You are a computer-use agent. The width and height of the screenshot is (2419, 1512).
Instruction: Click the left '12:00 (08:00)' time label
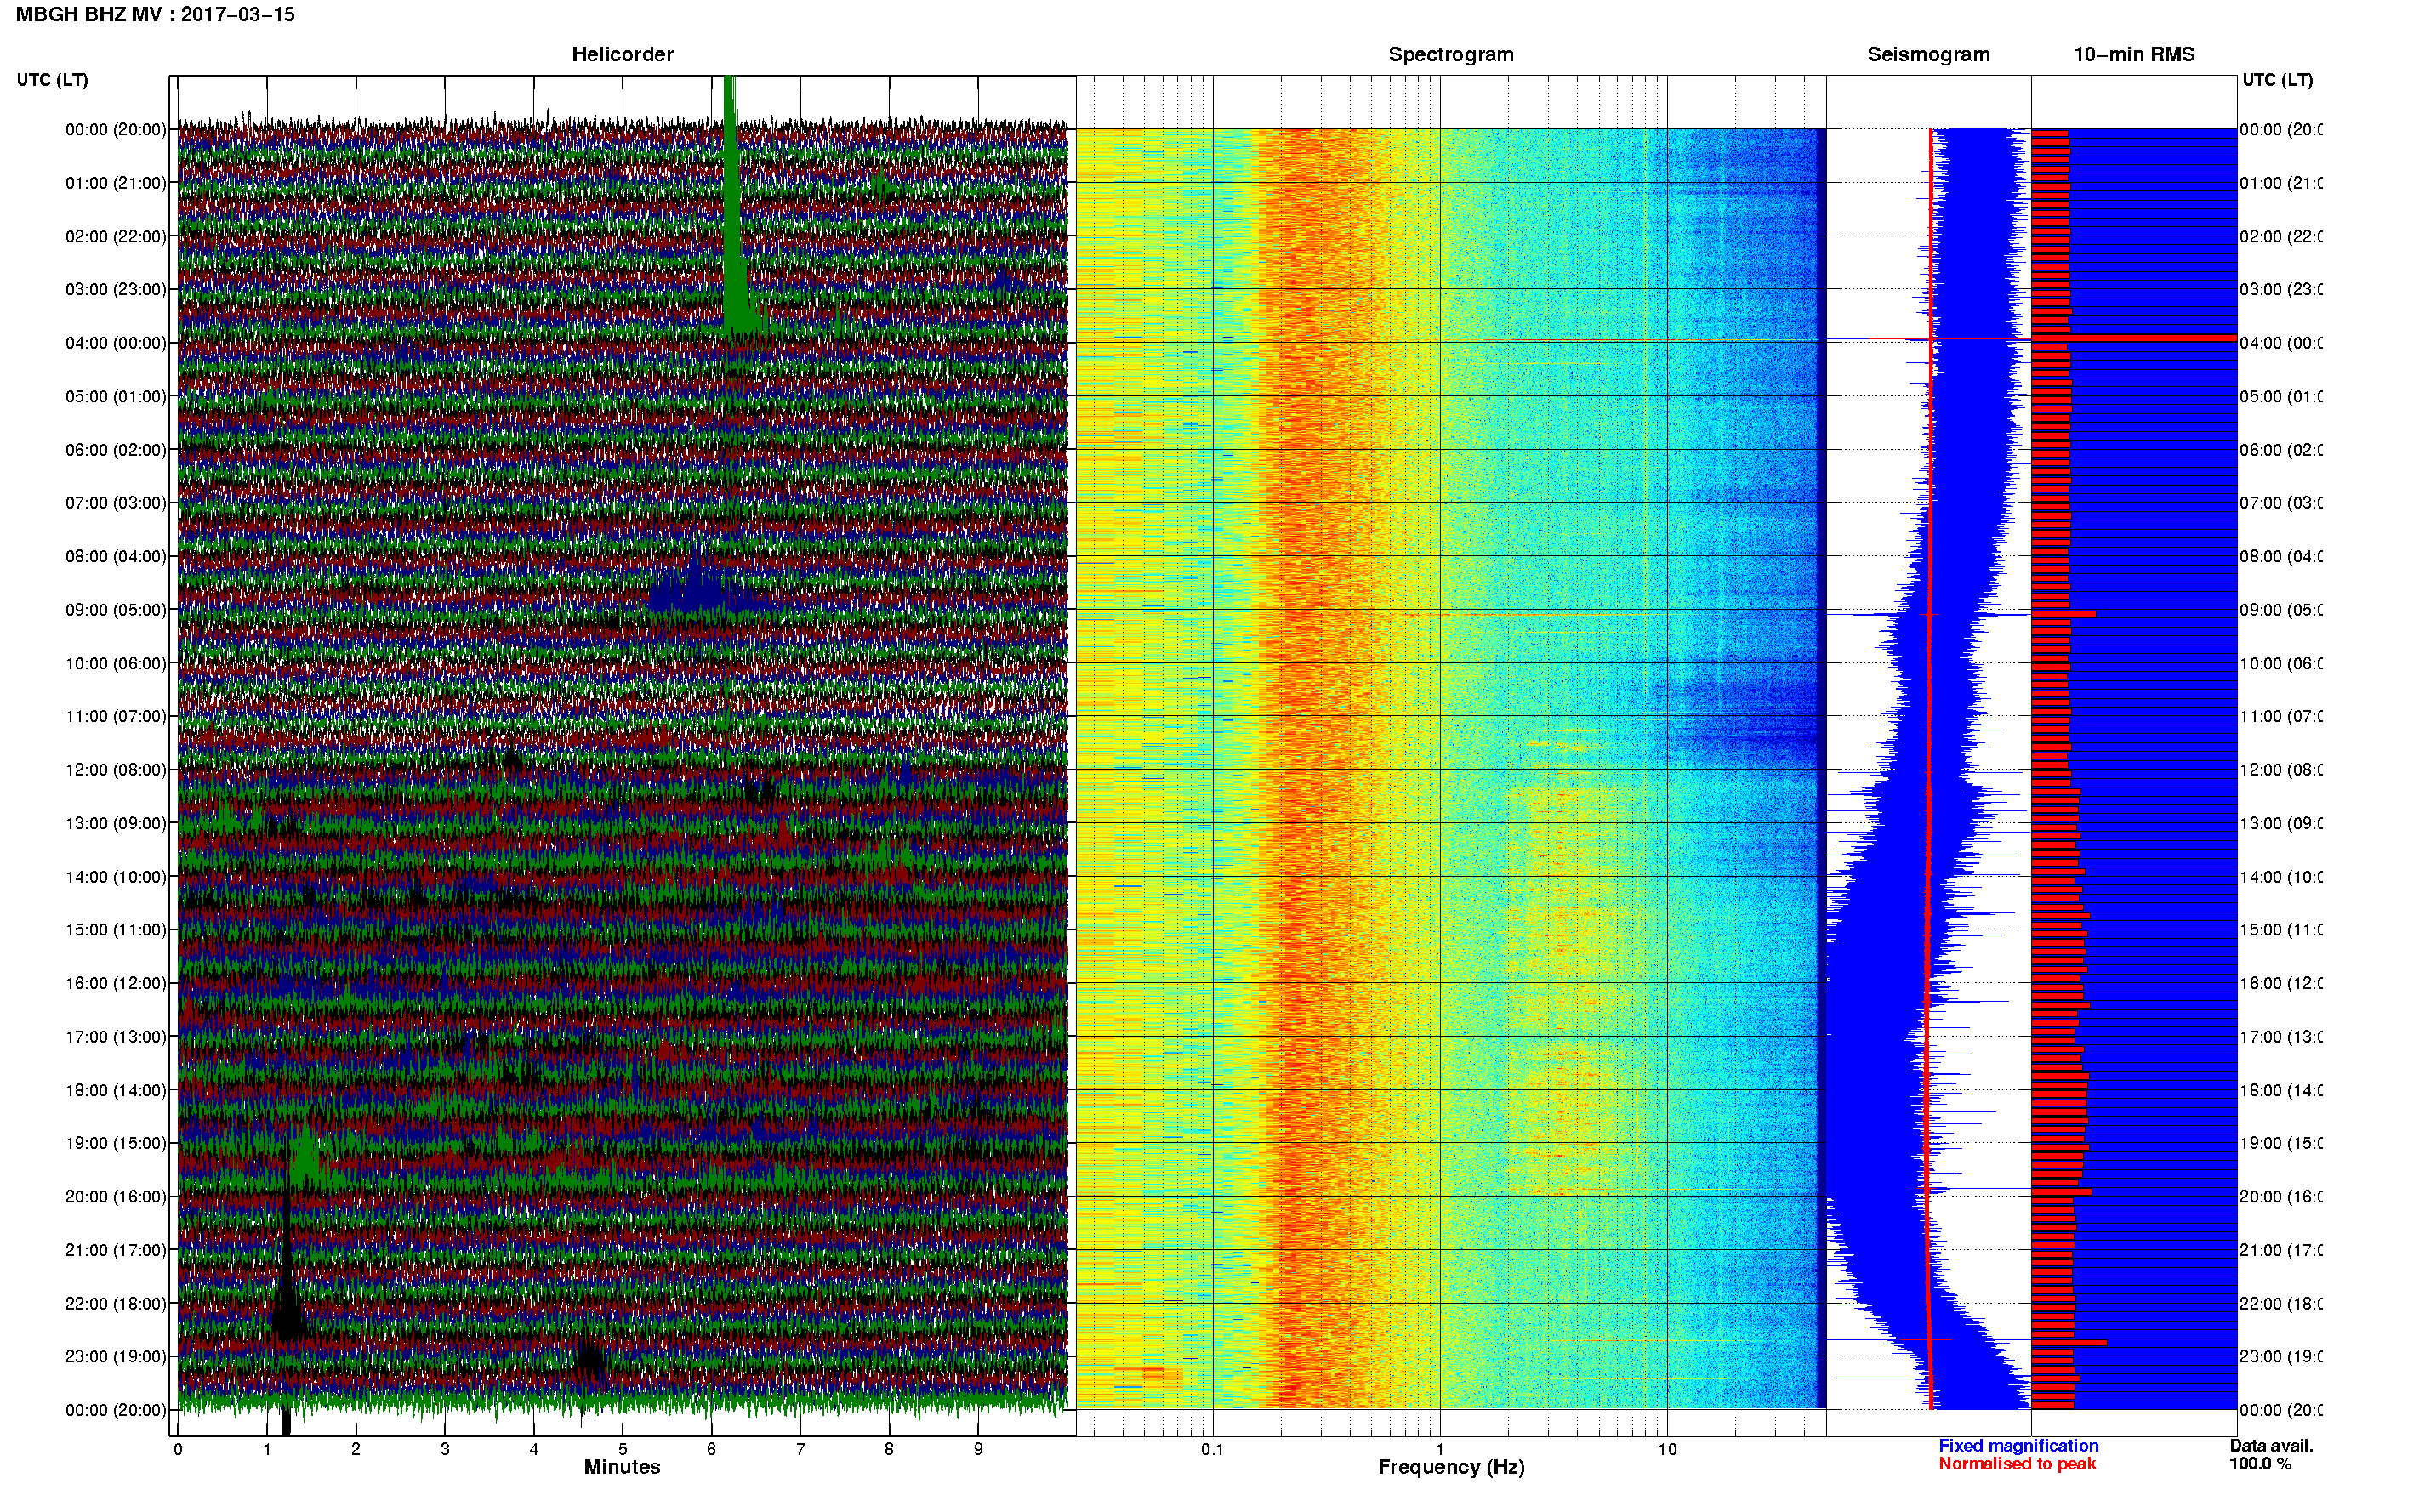click(116, 770)
